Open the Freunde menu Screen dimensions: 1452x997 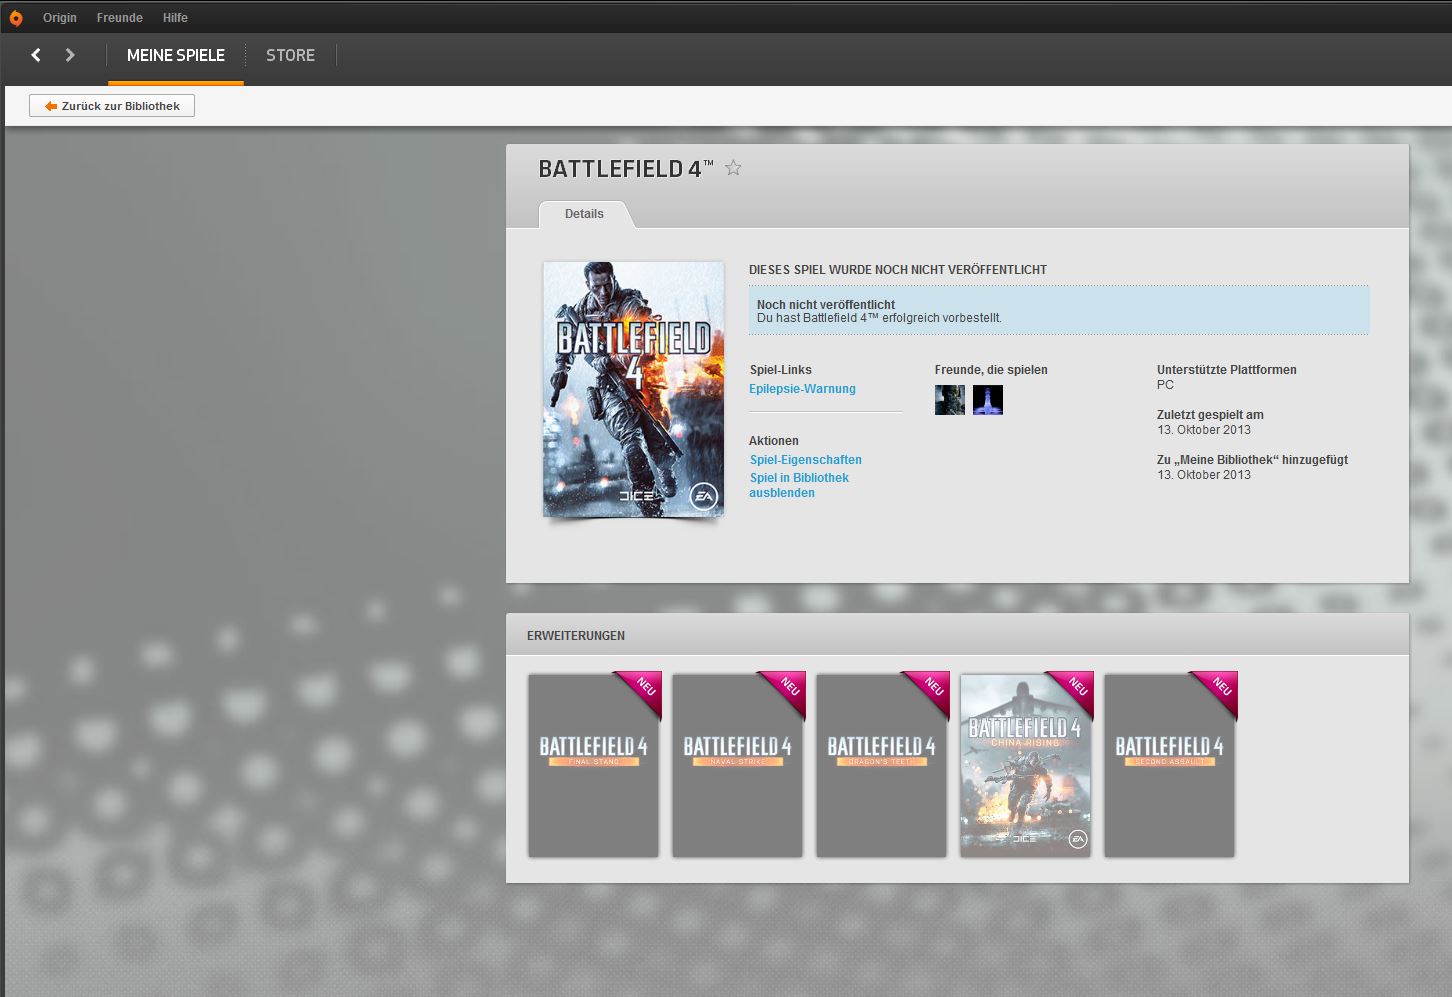click(120, 18)
